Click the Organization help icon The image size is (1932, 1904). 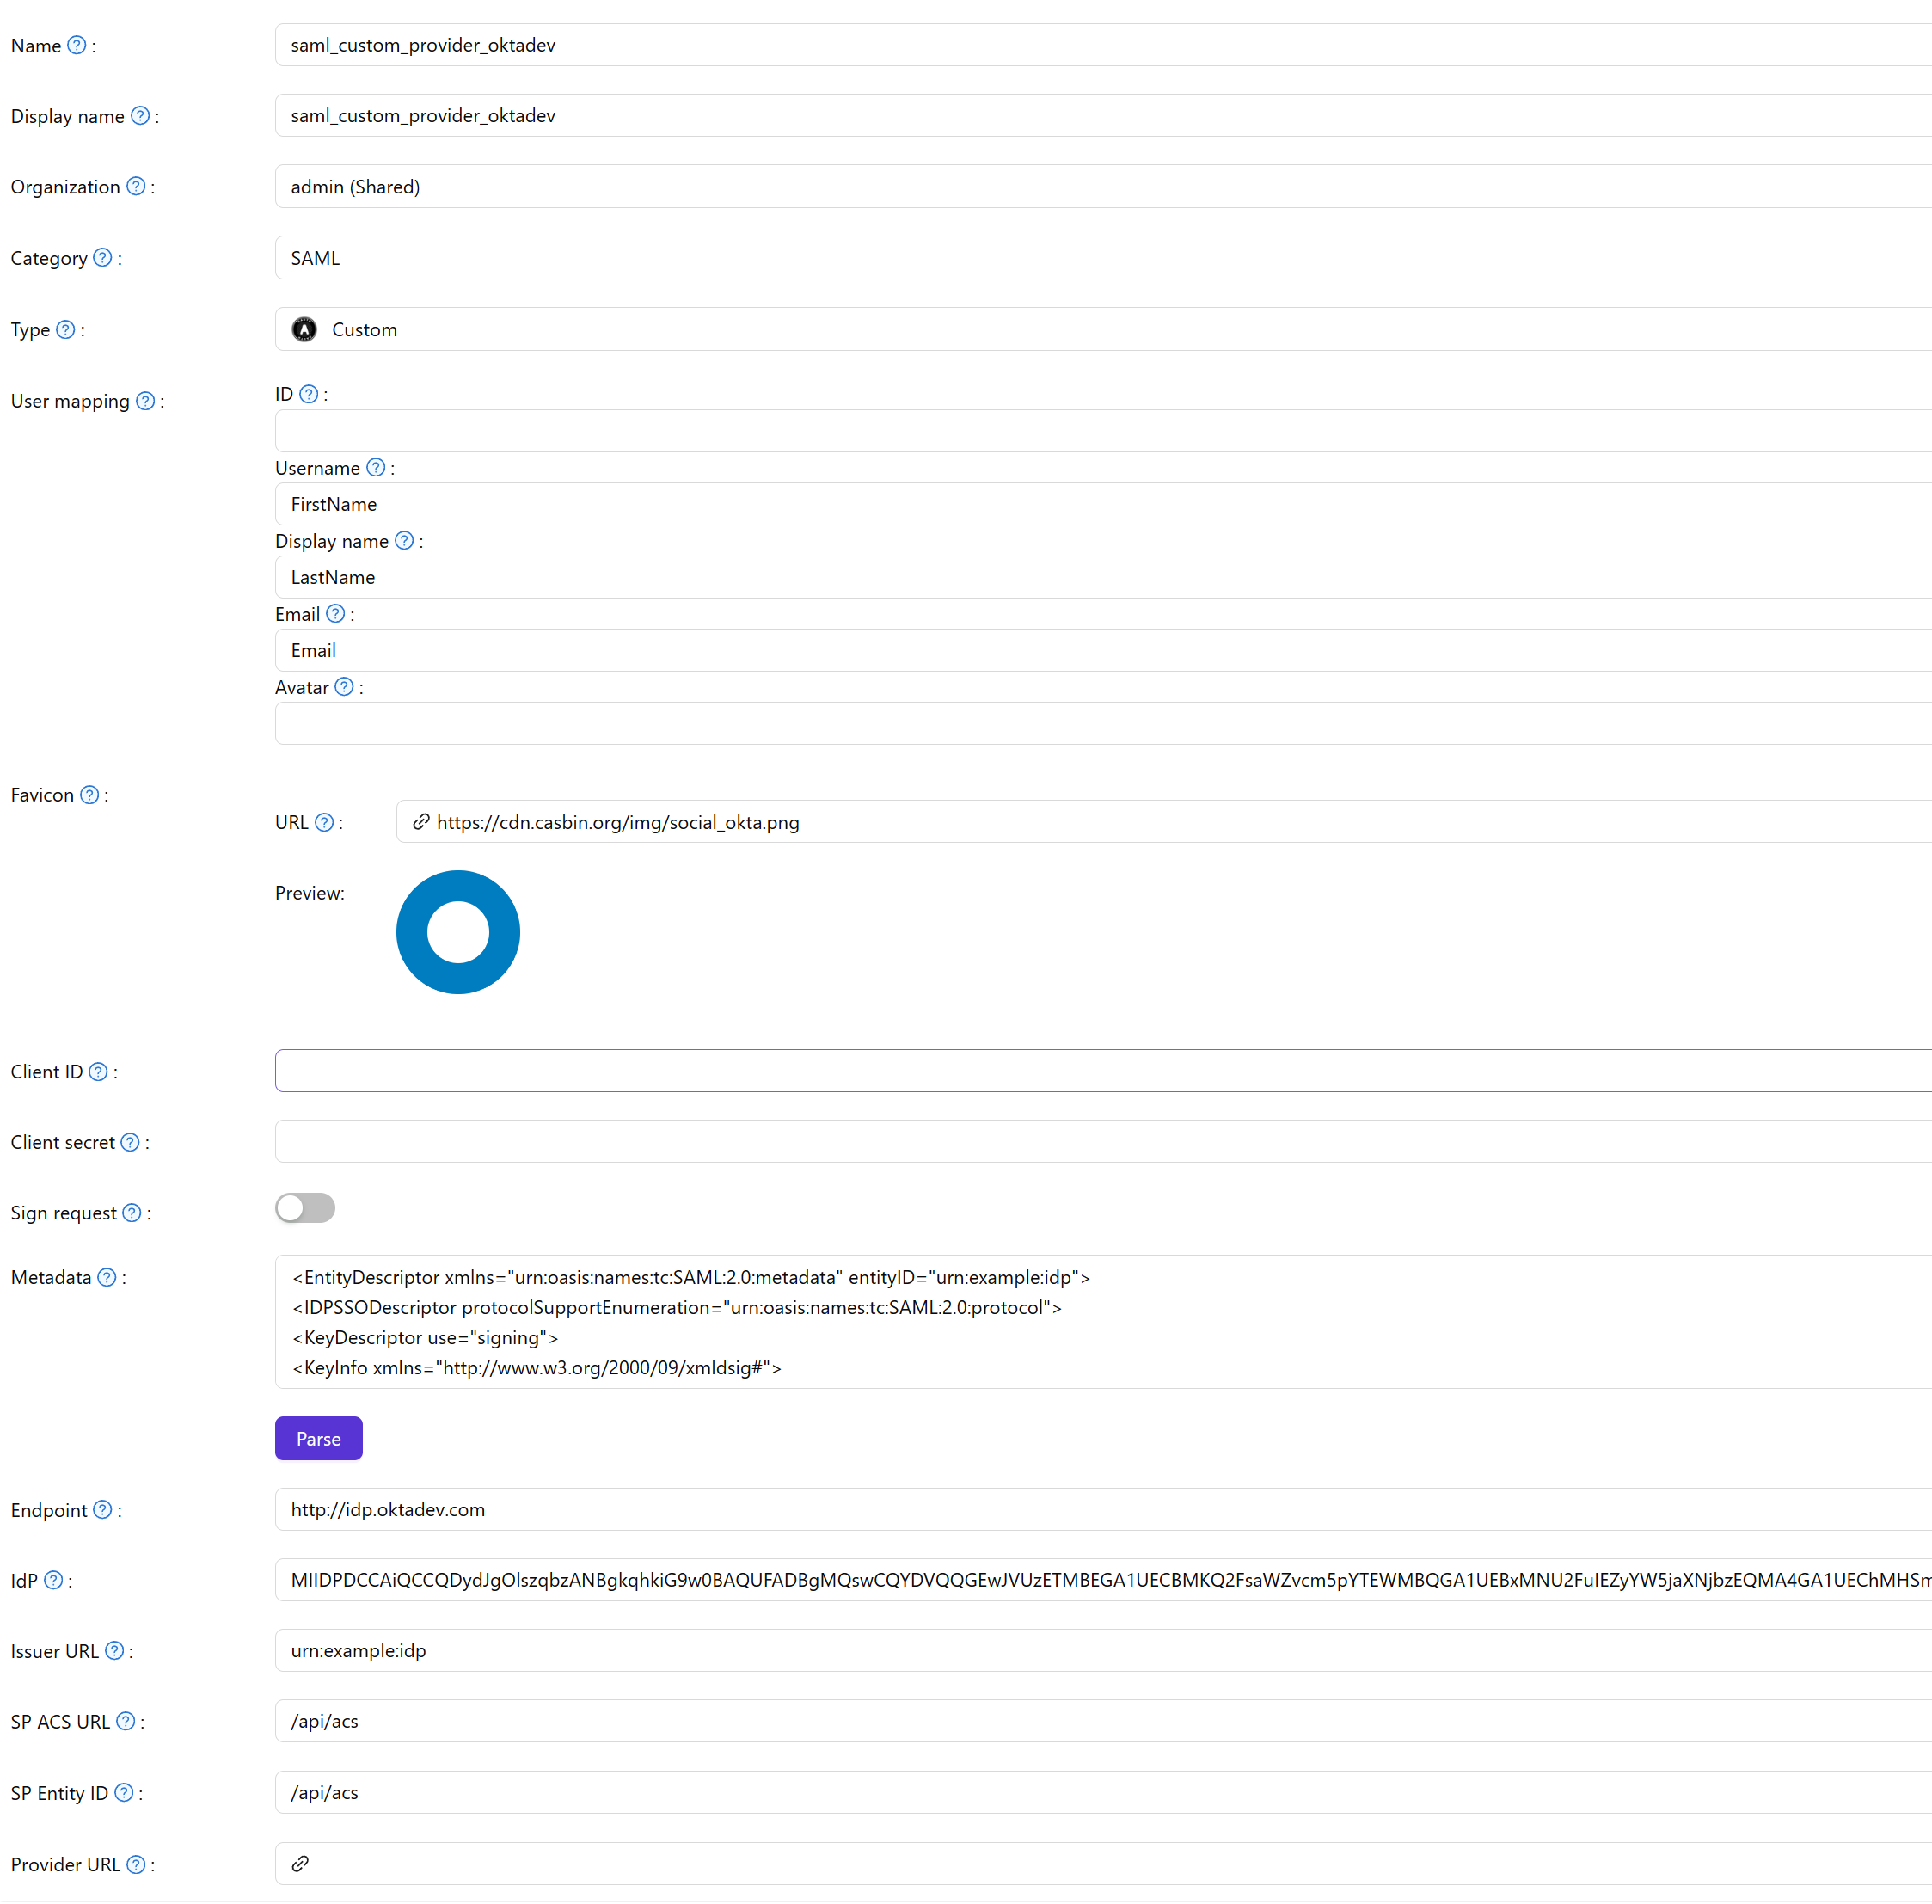coord(136,186)
